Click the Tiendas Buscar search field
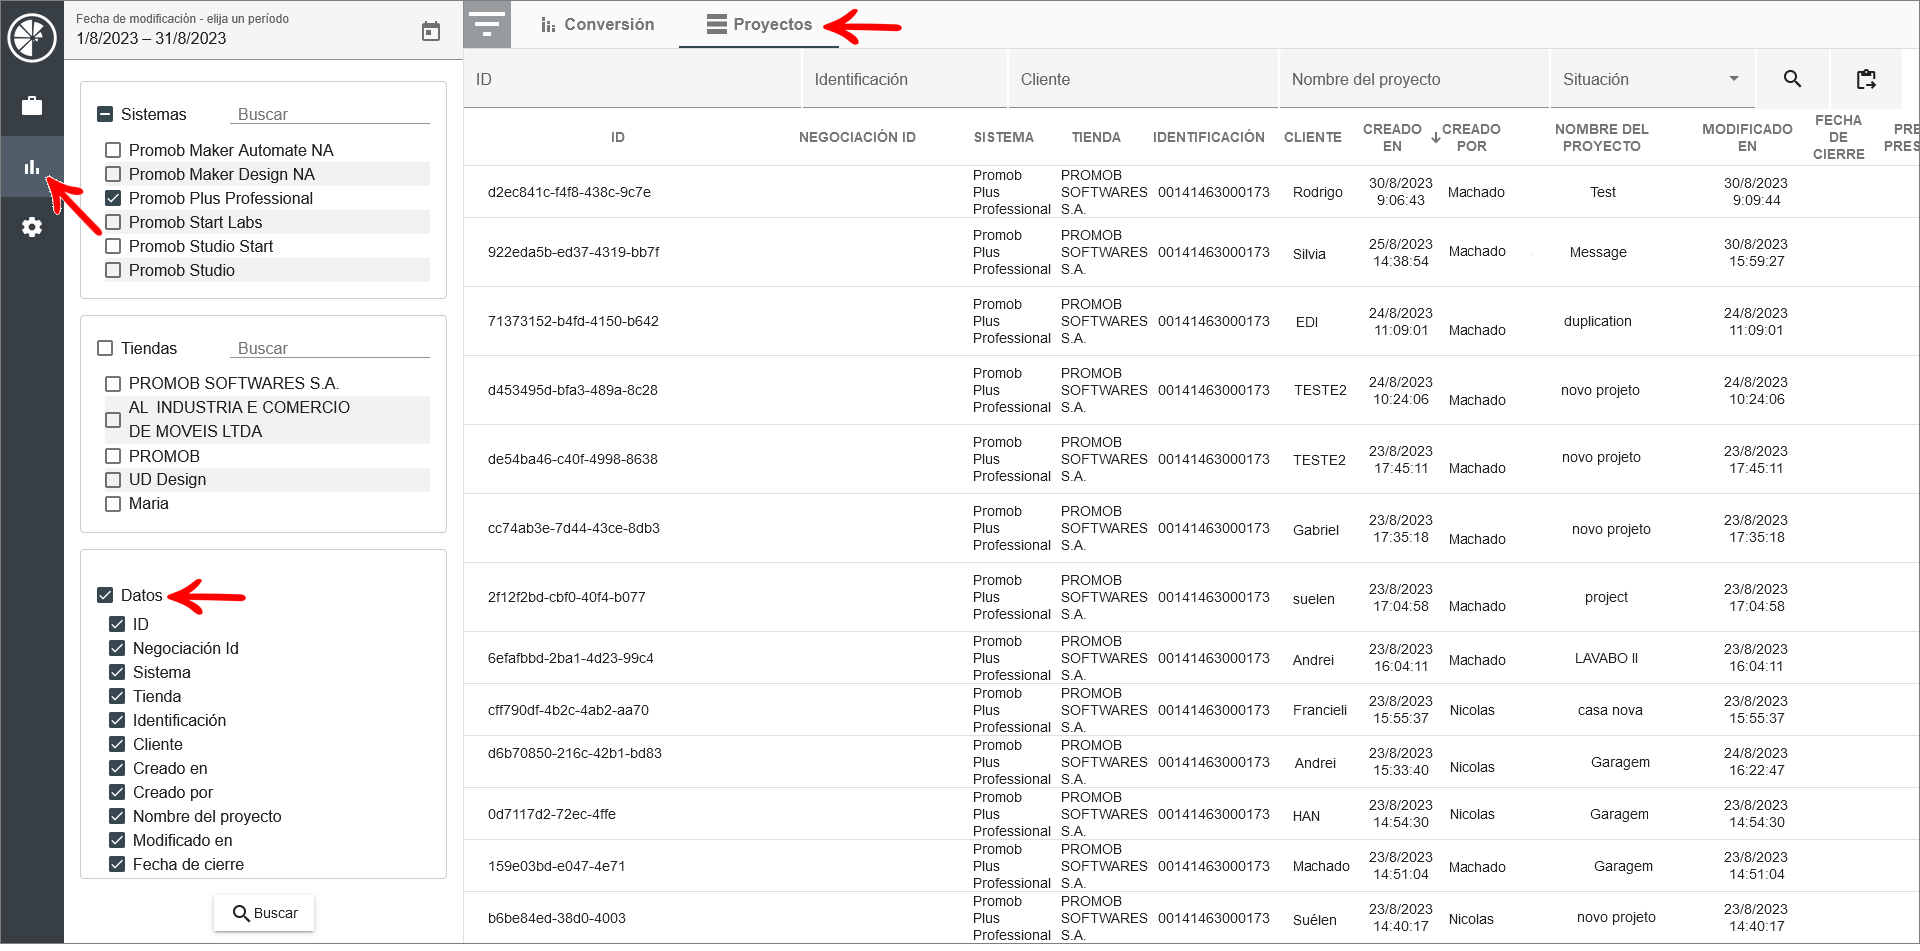The width and height of the screenshot is (1920, 951). coord(330,348)
